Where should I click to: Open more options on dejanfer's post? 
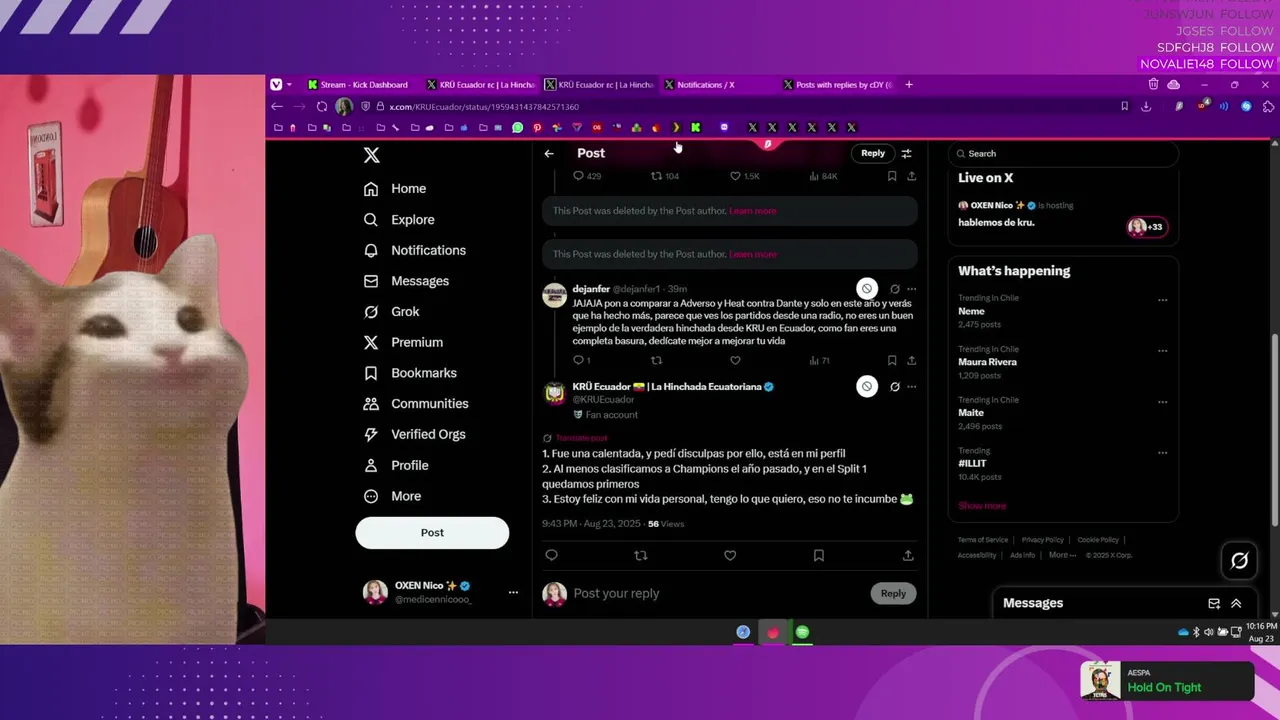(911, 289)
